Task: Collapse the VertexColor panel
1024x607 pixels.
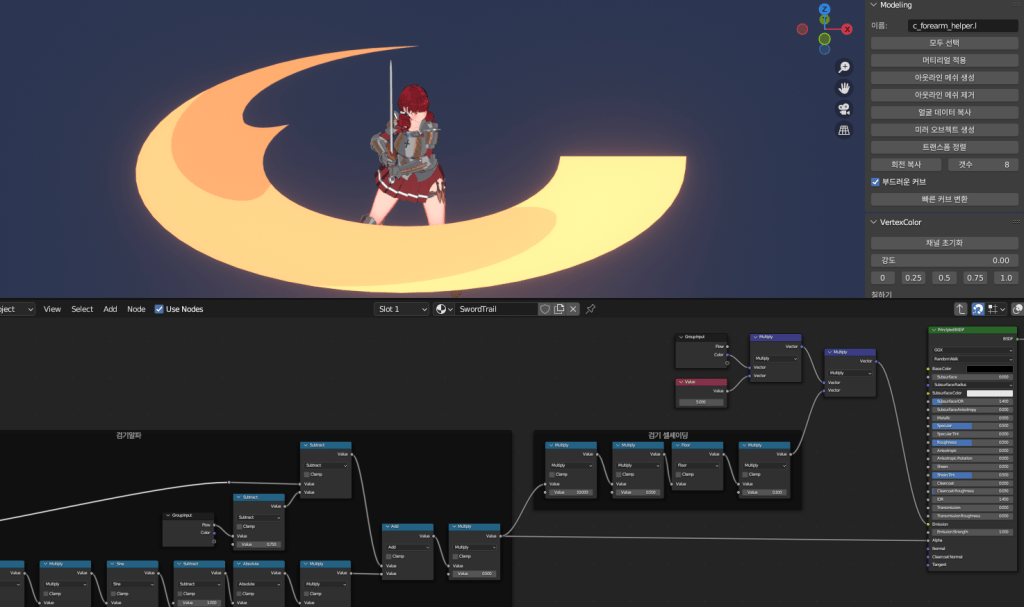Action: point(872,222)
